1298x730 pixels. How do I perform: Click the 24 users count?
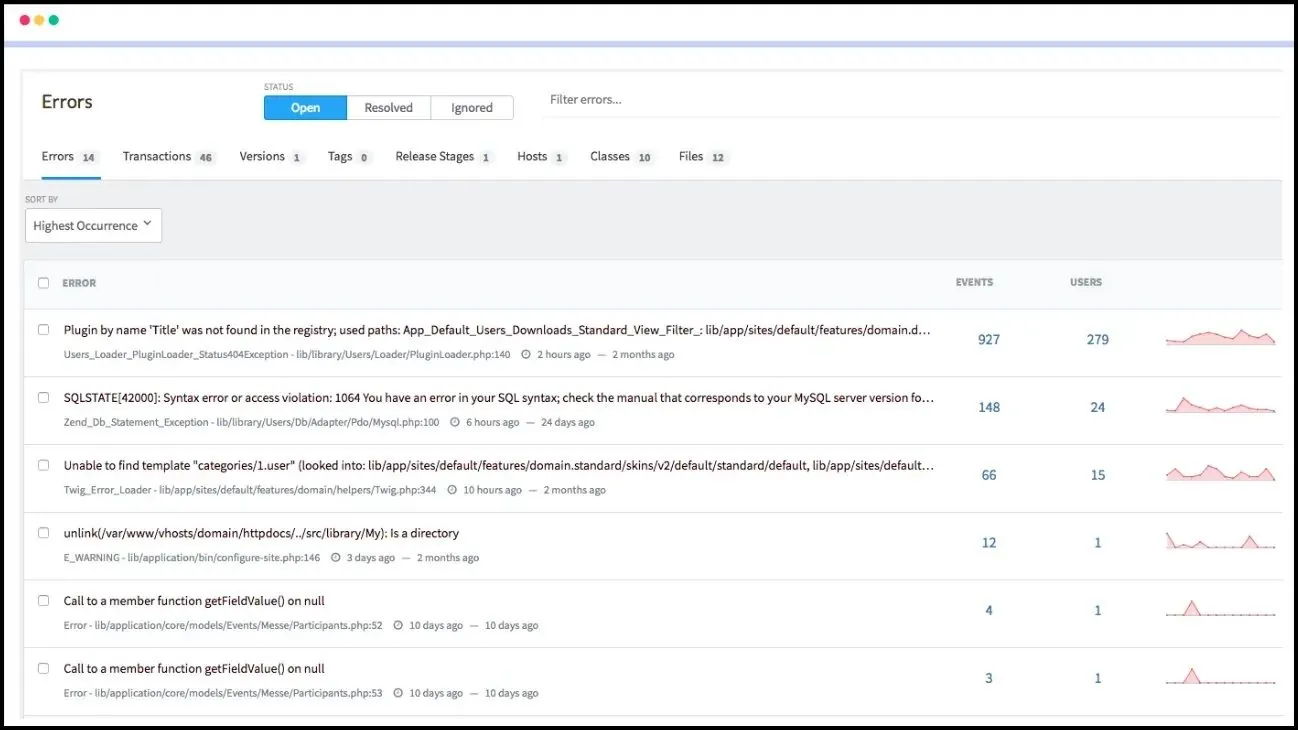pyautogui.click(x=1098, y=408)
